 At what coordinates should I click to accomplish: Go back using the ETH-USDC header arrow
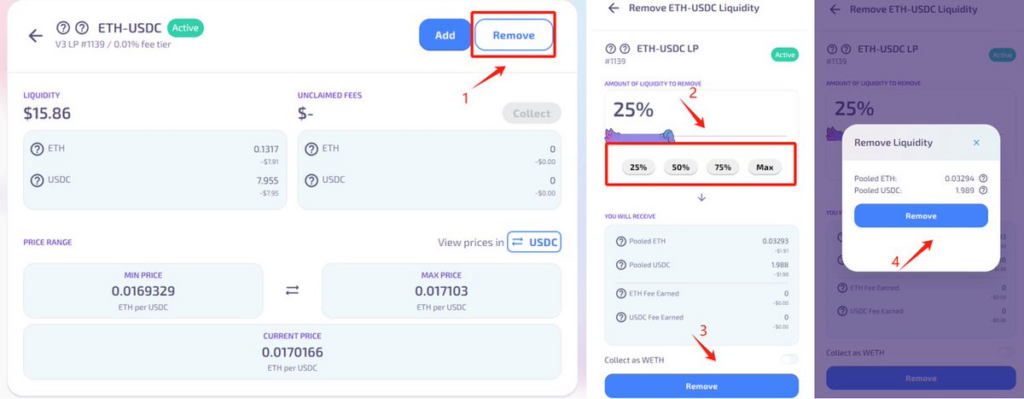click(x=36, y=36)
